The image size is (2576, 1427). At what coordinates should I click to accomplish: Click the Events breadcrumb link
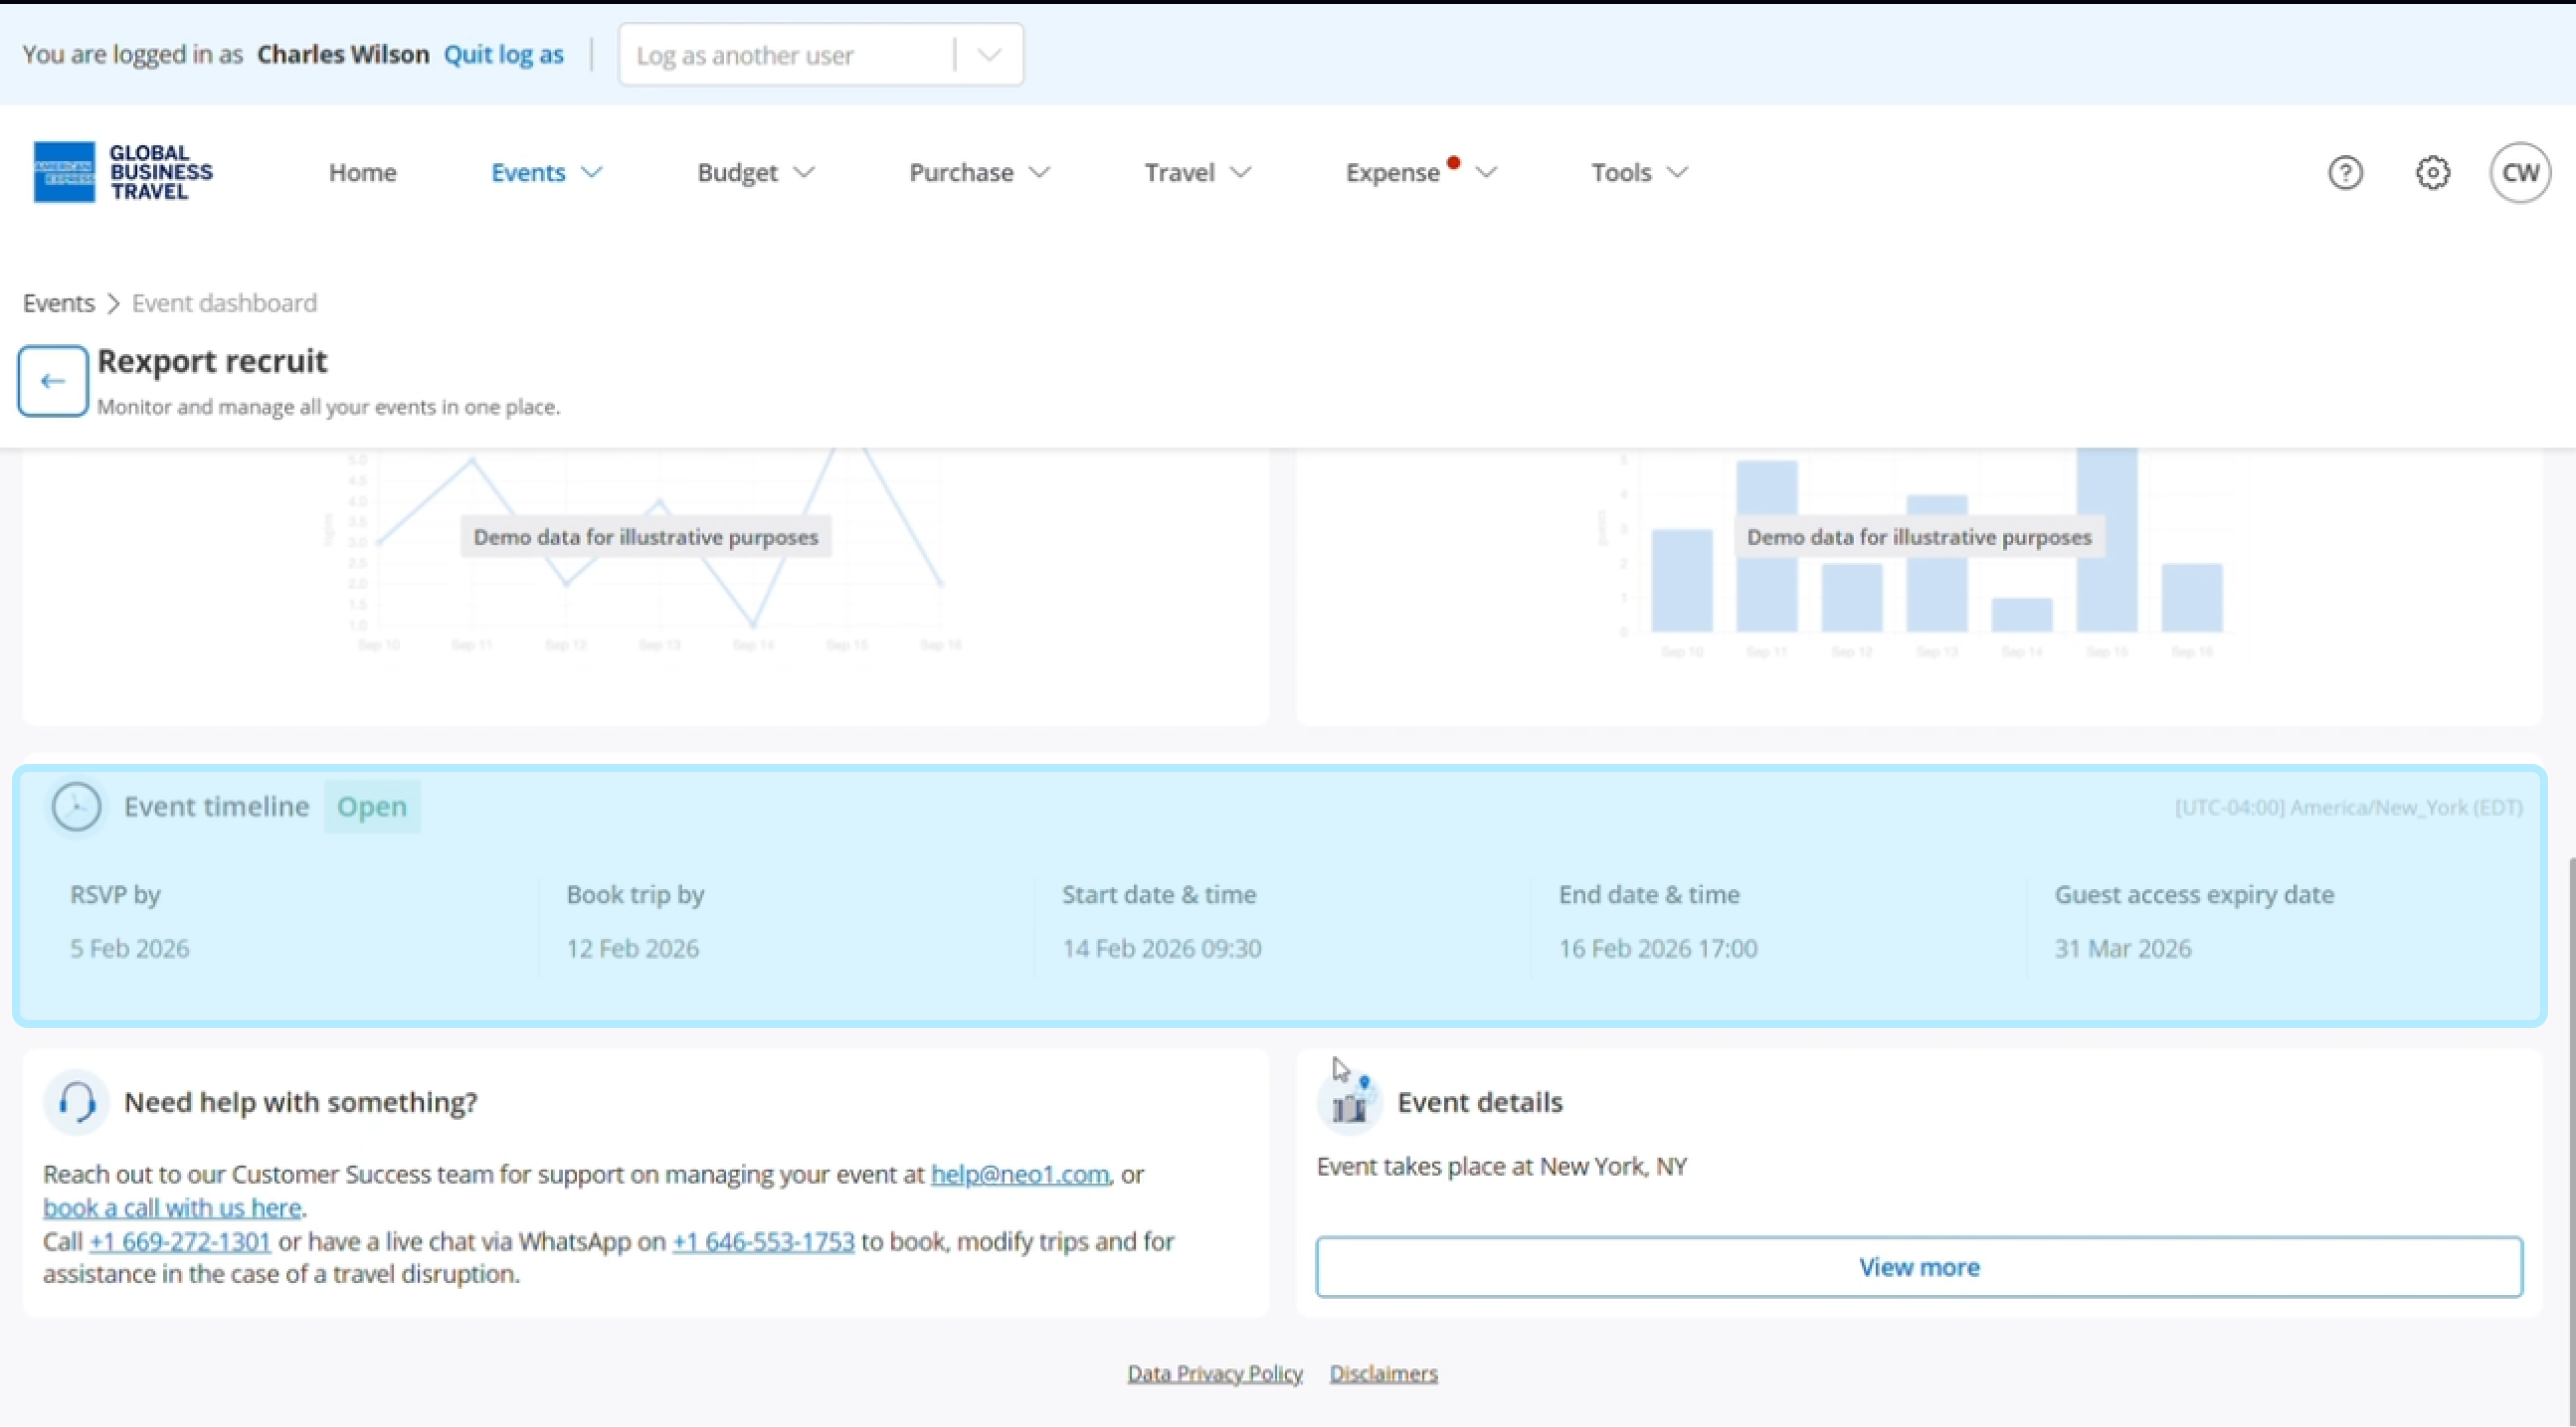point(58,303)
